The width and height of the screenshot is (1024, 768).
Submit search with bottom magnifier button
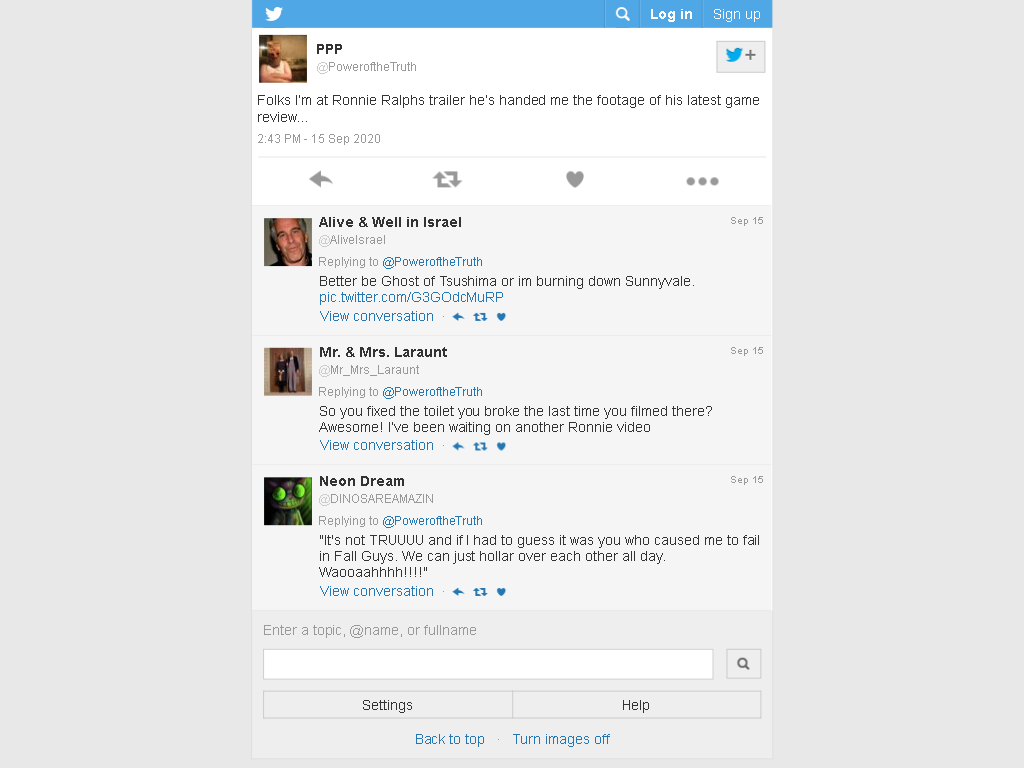tap(743, 664)
